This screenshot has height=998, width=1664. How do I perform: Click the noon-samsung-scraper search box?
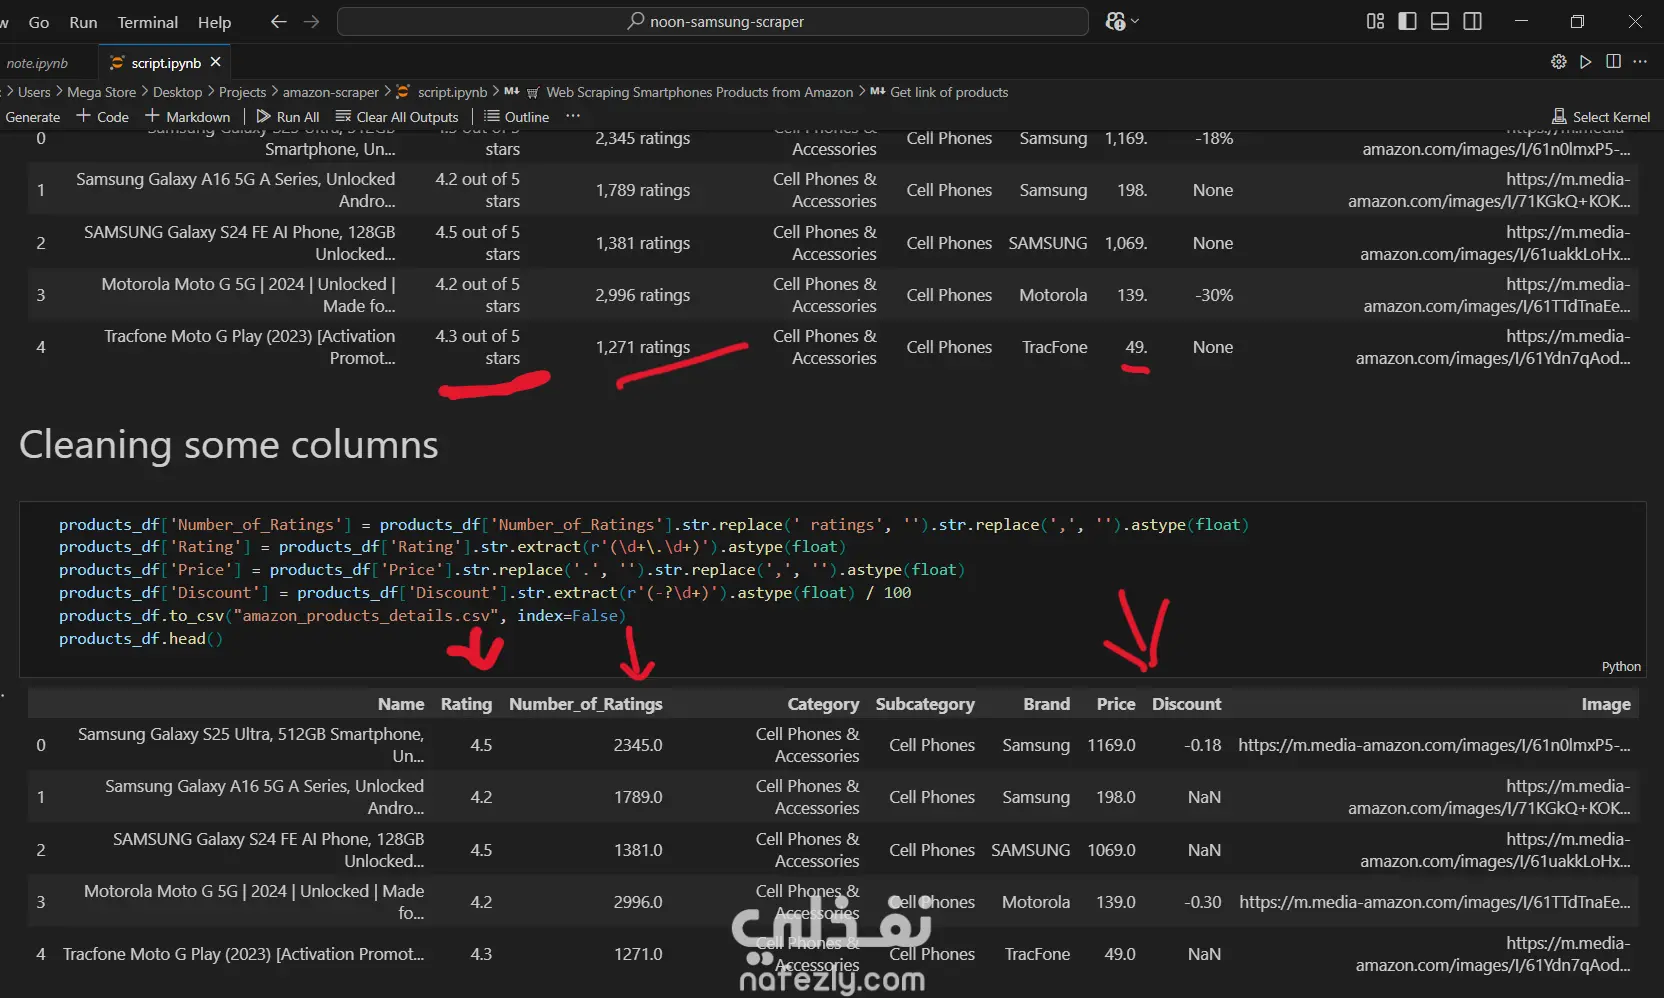(713, 21)
